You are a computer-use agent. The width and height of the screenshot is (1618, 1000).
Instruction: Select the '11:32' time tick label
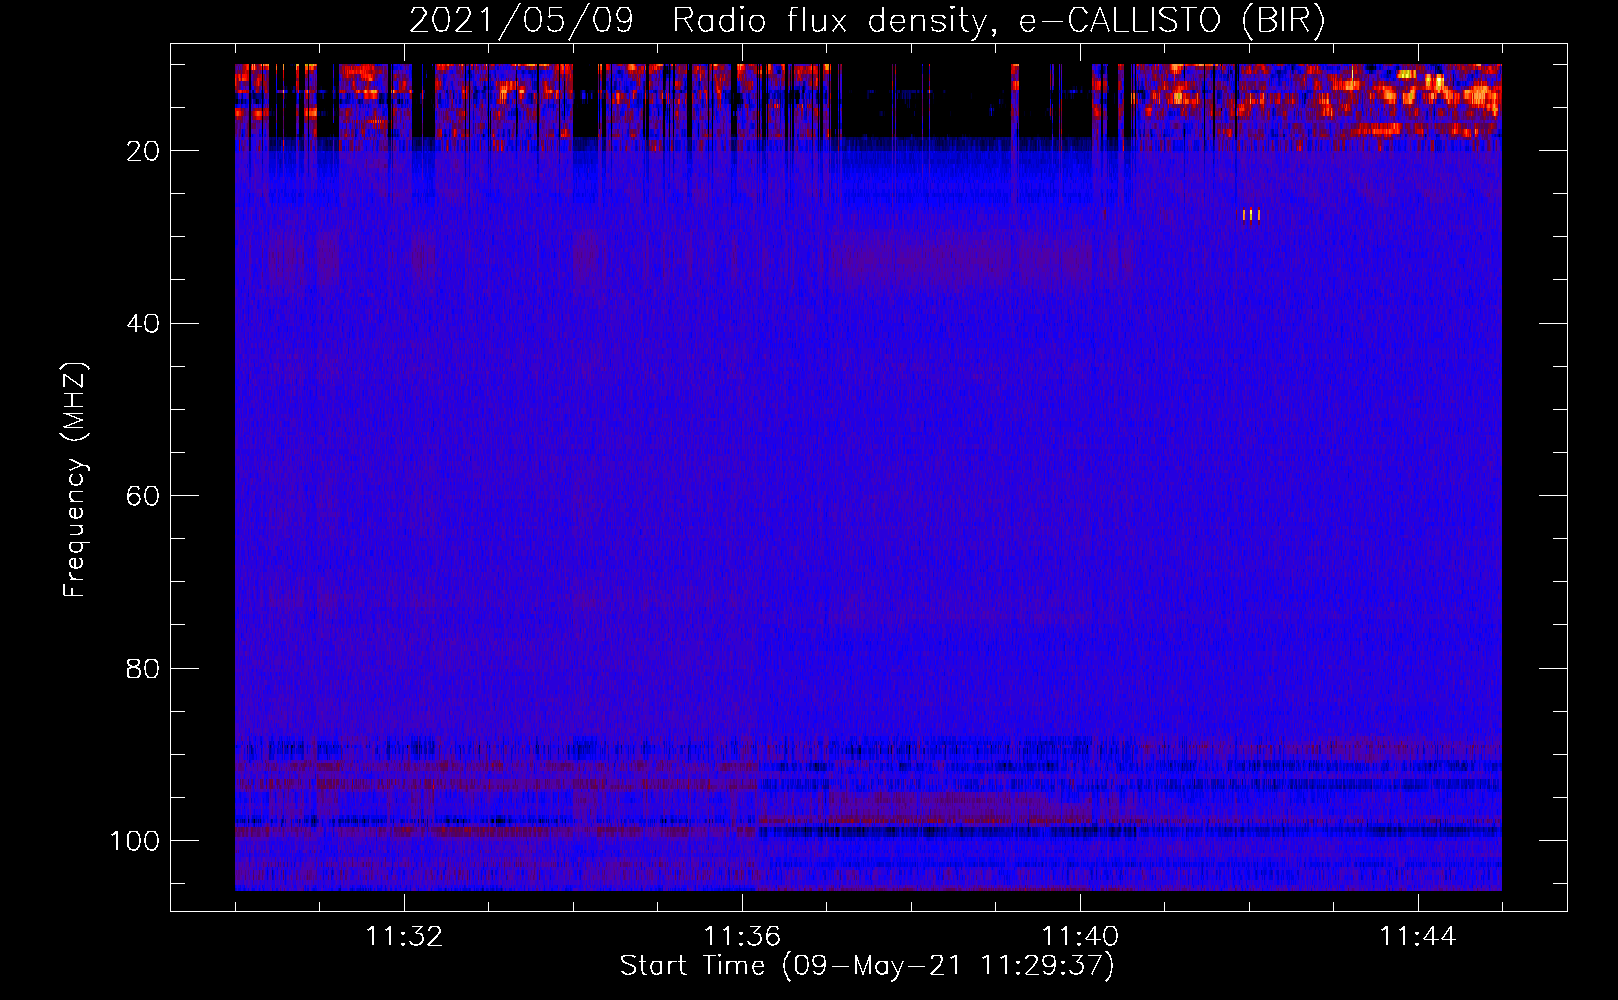404,937
